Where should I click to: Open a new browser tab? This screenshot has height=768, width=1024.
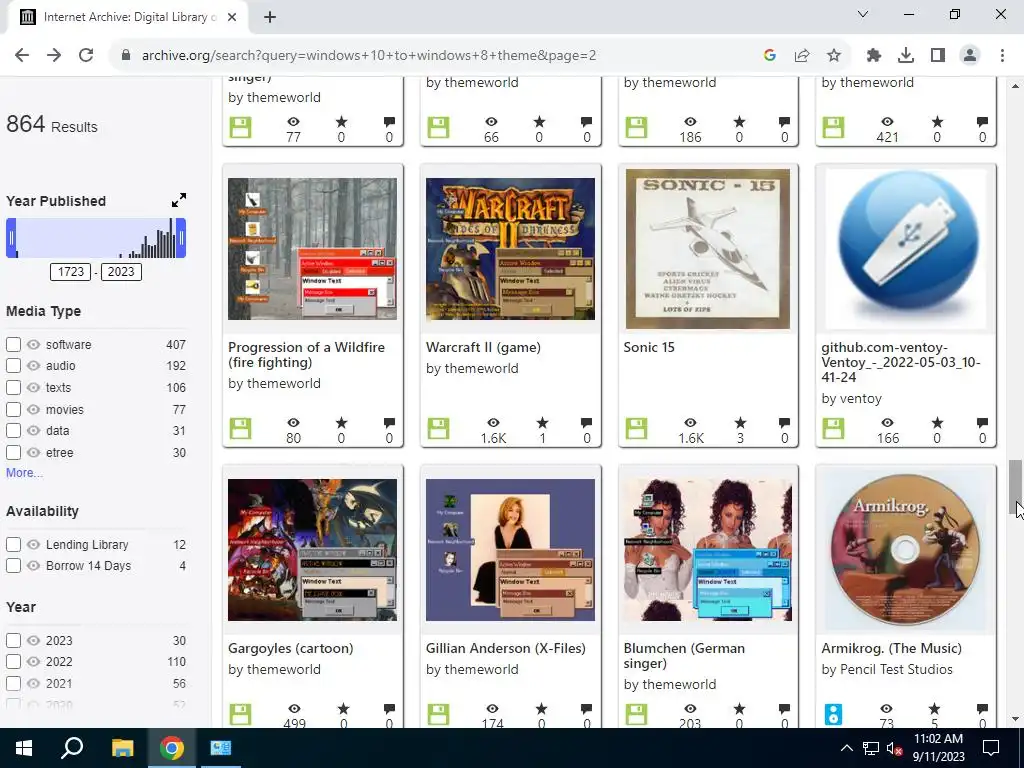click(x=270, y=17)
